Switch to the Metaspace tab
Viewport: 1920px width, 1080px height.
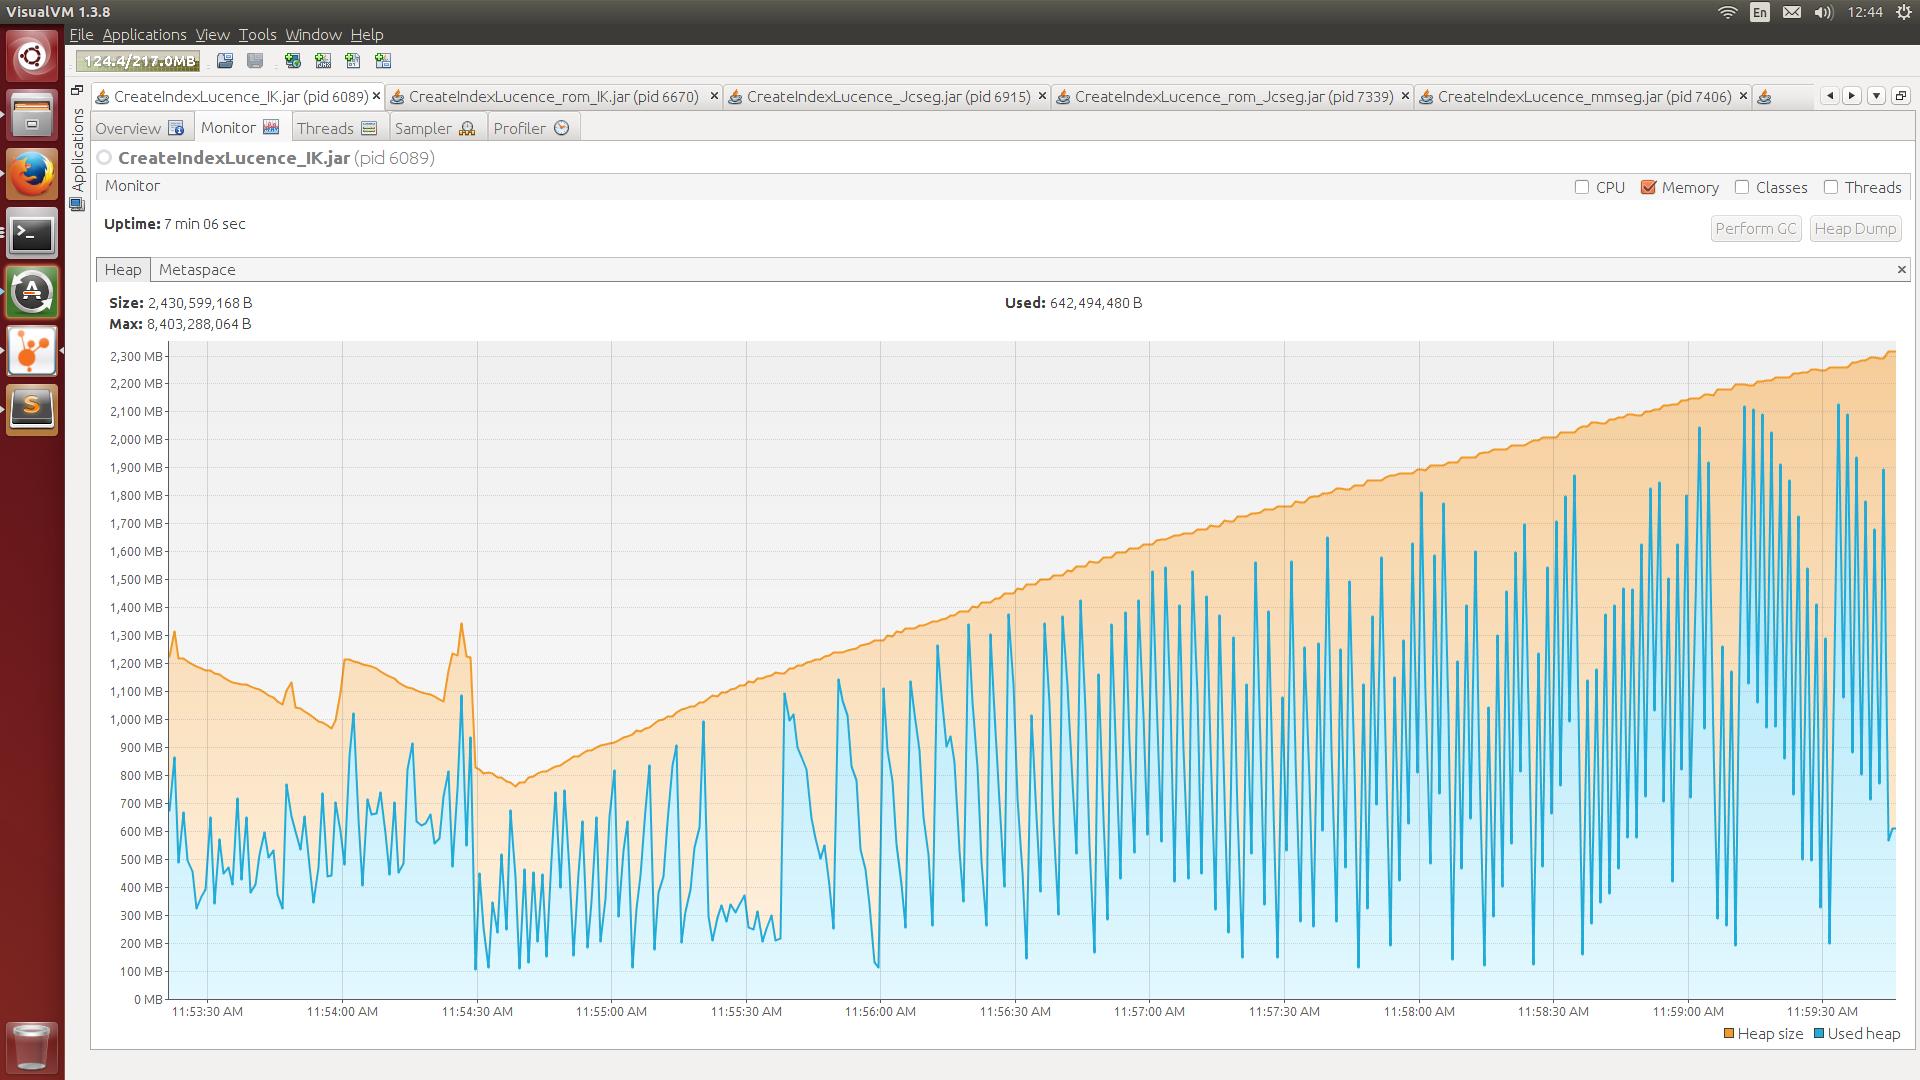pyautogui.click(x=196, y=269)
